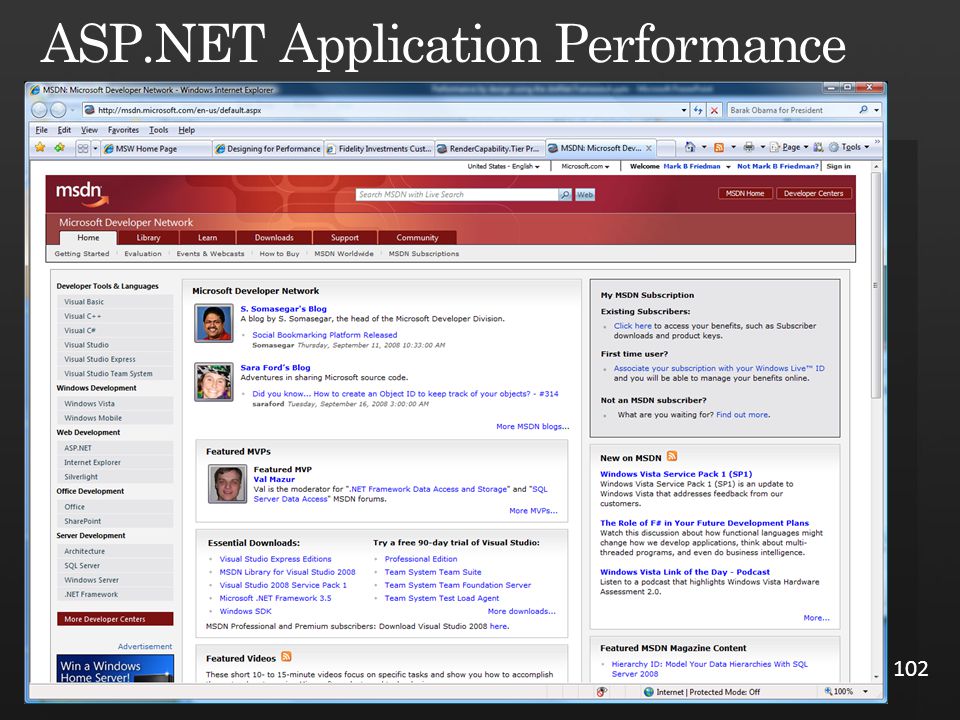Click the Sign in link

(x=838, y=166)
